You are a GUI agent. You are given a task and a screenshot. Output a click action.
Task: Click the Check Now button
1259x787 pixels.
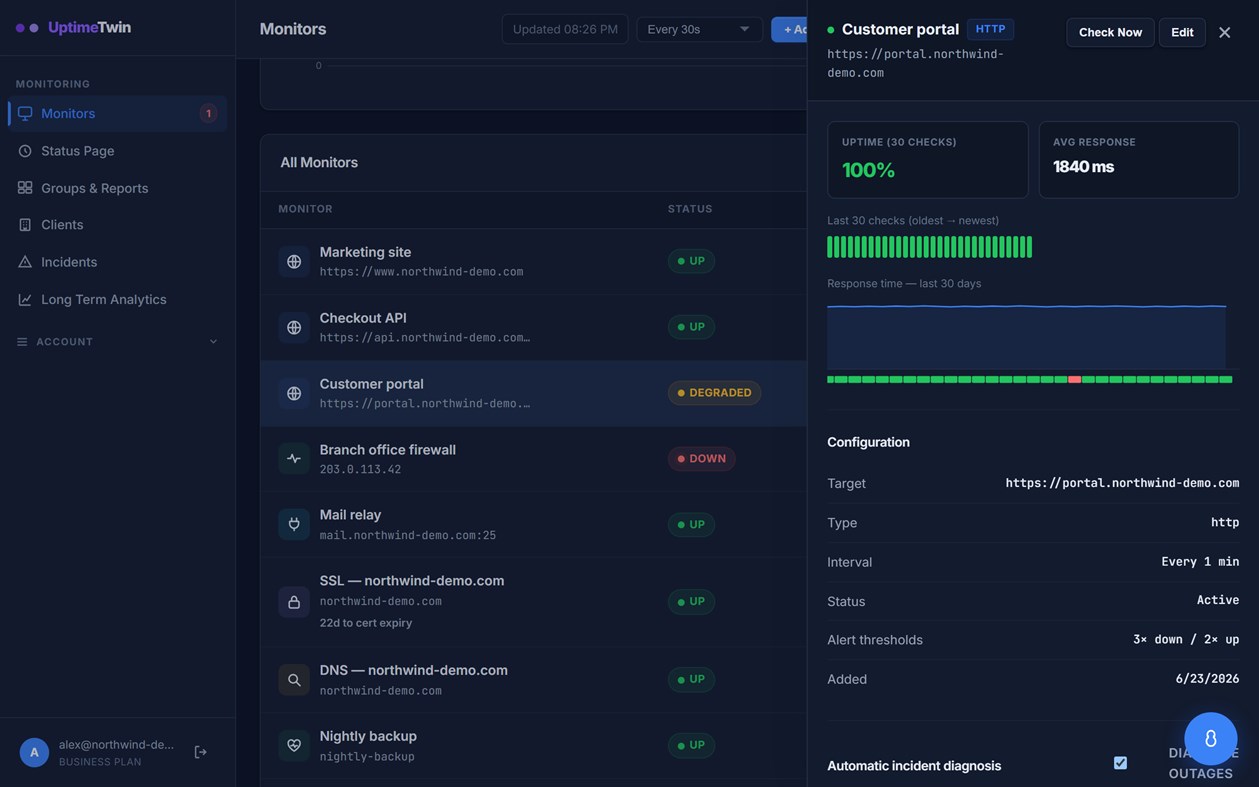pos(1110,32)
